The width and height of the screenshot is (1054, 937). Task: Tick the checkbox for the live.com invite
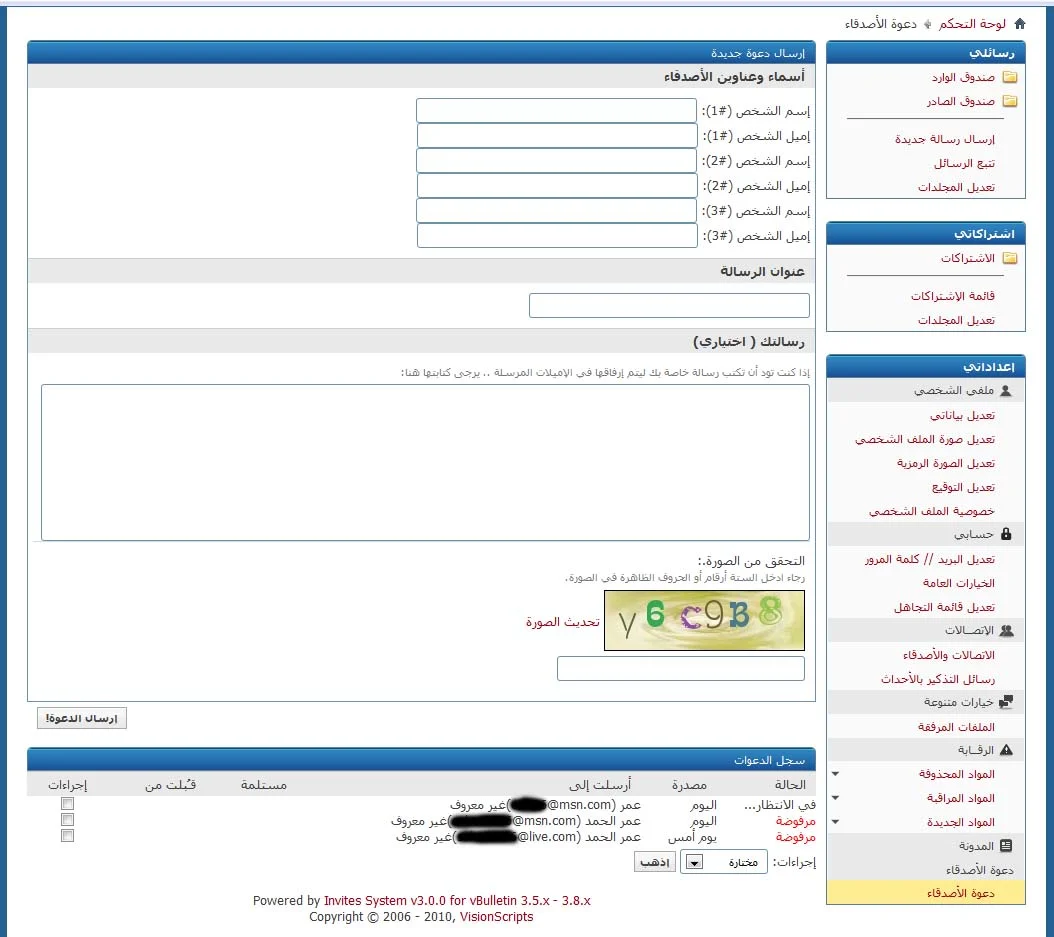pyautogui.click(x=67, y=836)
